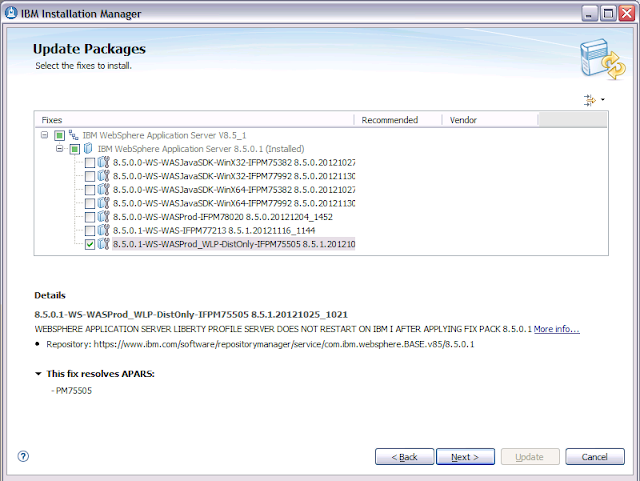This screenshot has height=481, width=640.
Task: Click the IBM Installation Manager title icon
Action: coord(11,13)
